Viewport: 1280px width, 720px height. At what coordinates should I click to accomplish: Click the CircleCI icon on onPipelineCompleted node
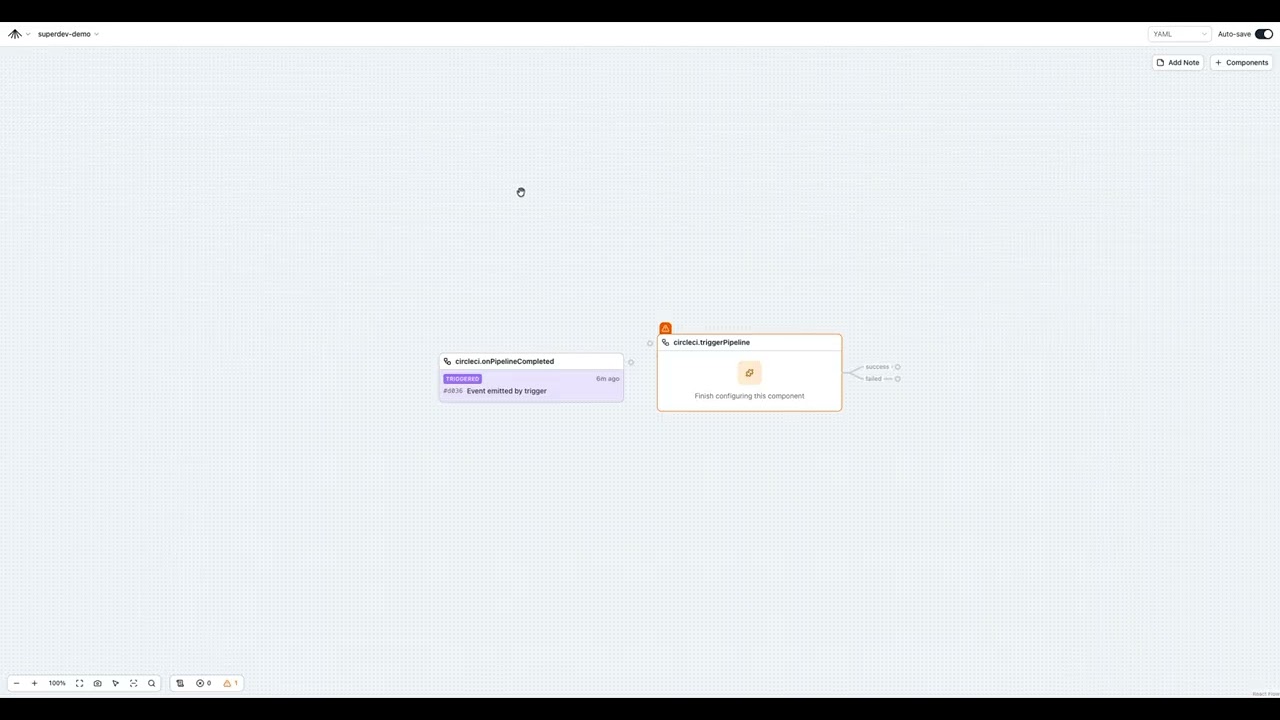447,361
